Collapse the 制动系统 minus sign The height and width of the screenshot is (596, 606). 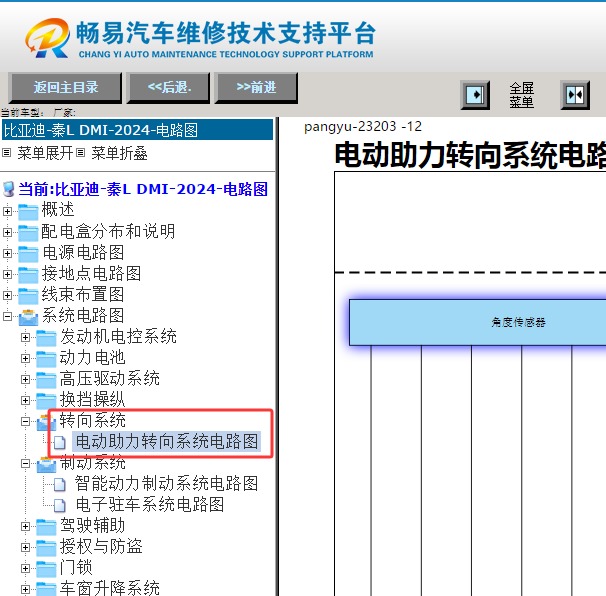click(26, 463)
